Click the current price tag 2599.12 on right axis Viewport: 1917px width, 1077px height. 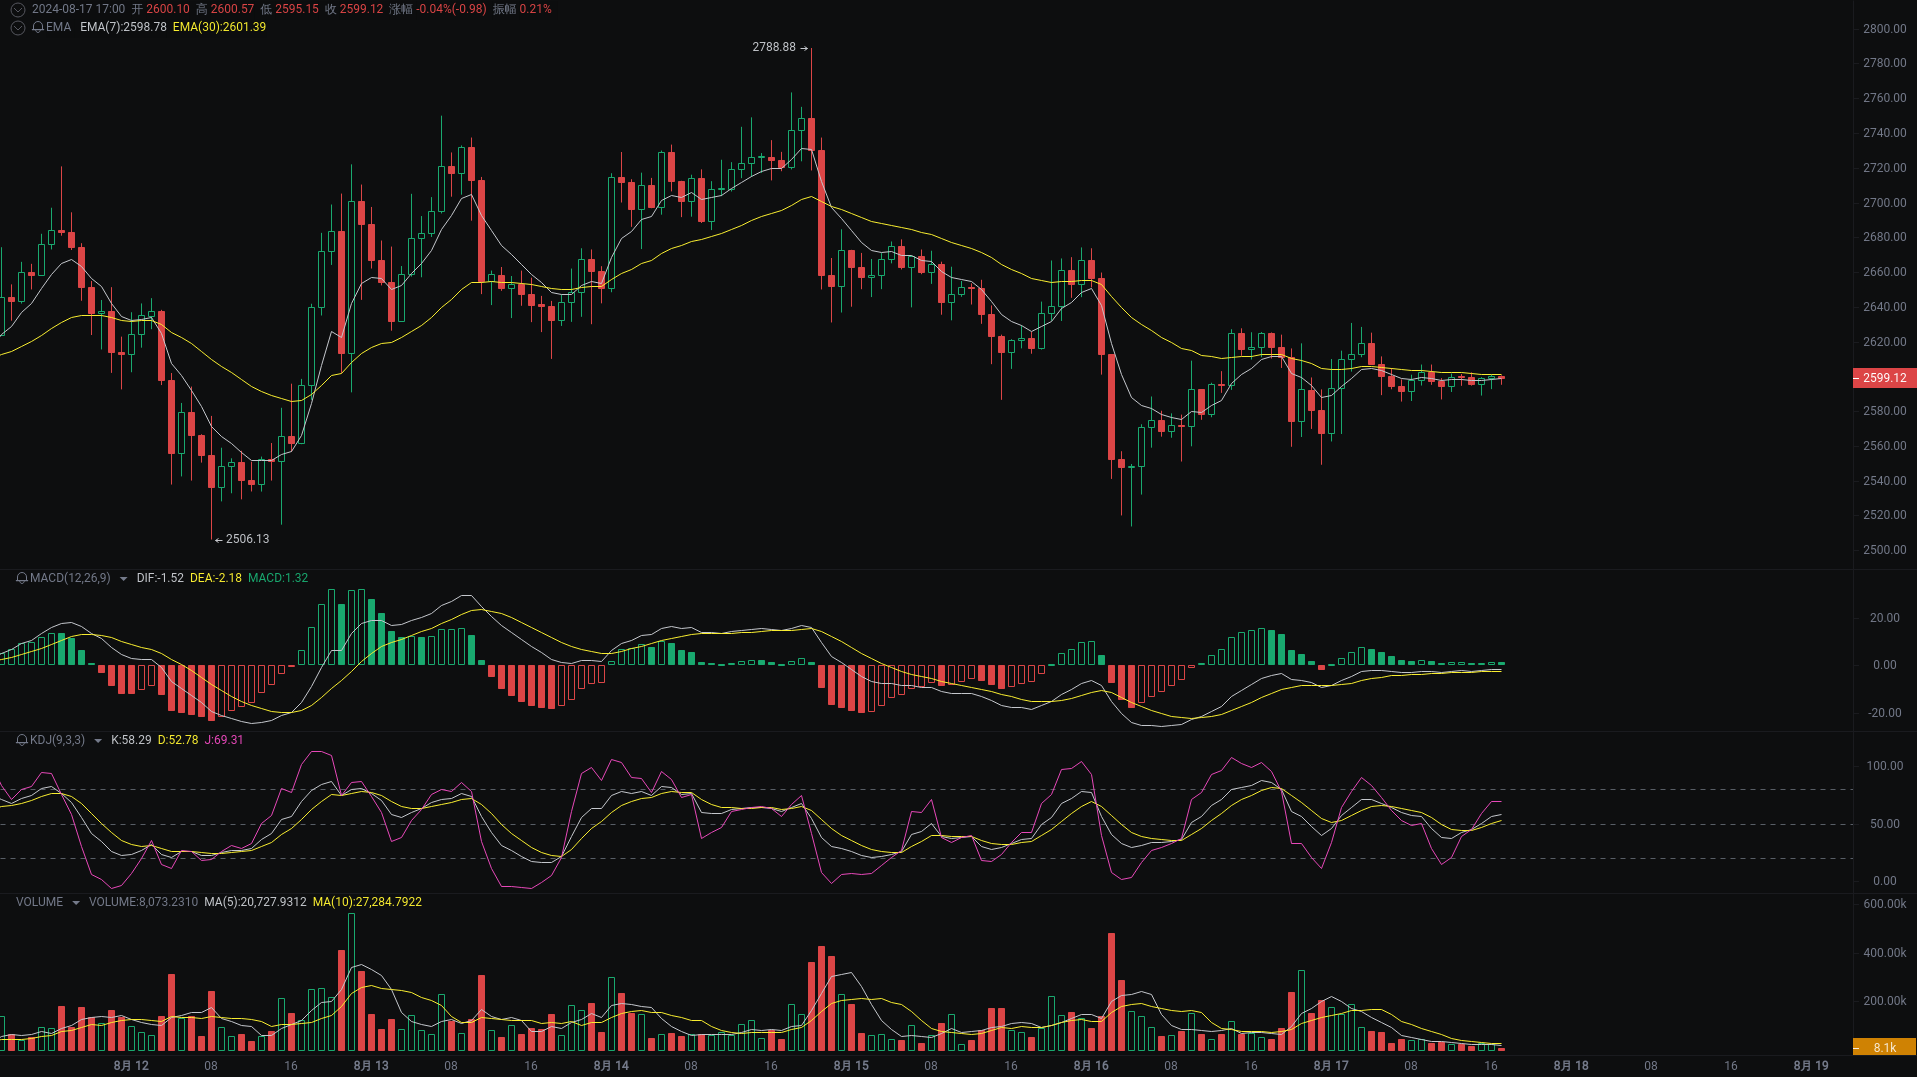1885,378
